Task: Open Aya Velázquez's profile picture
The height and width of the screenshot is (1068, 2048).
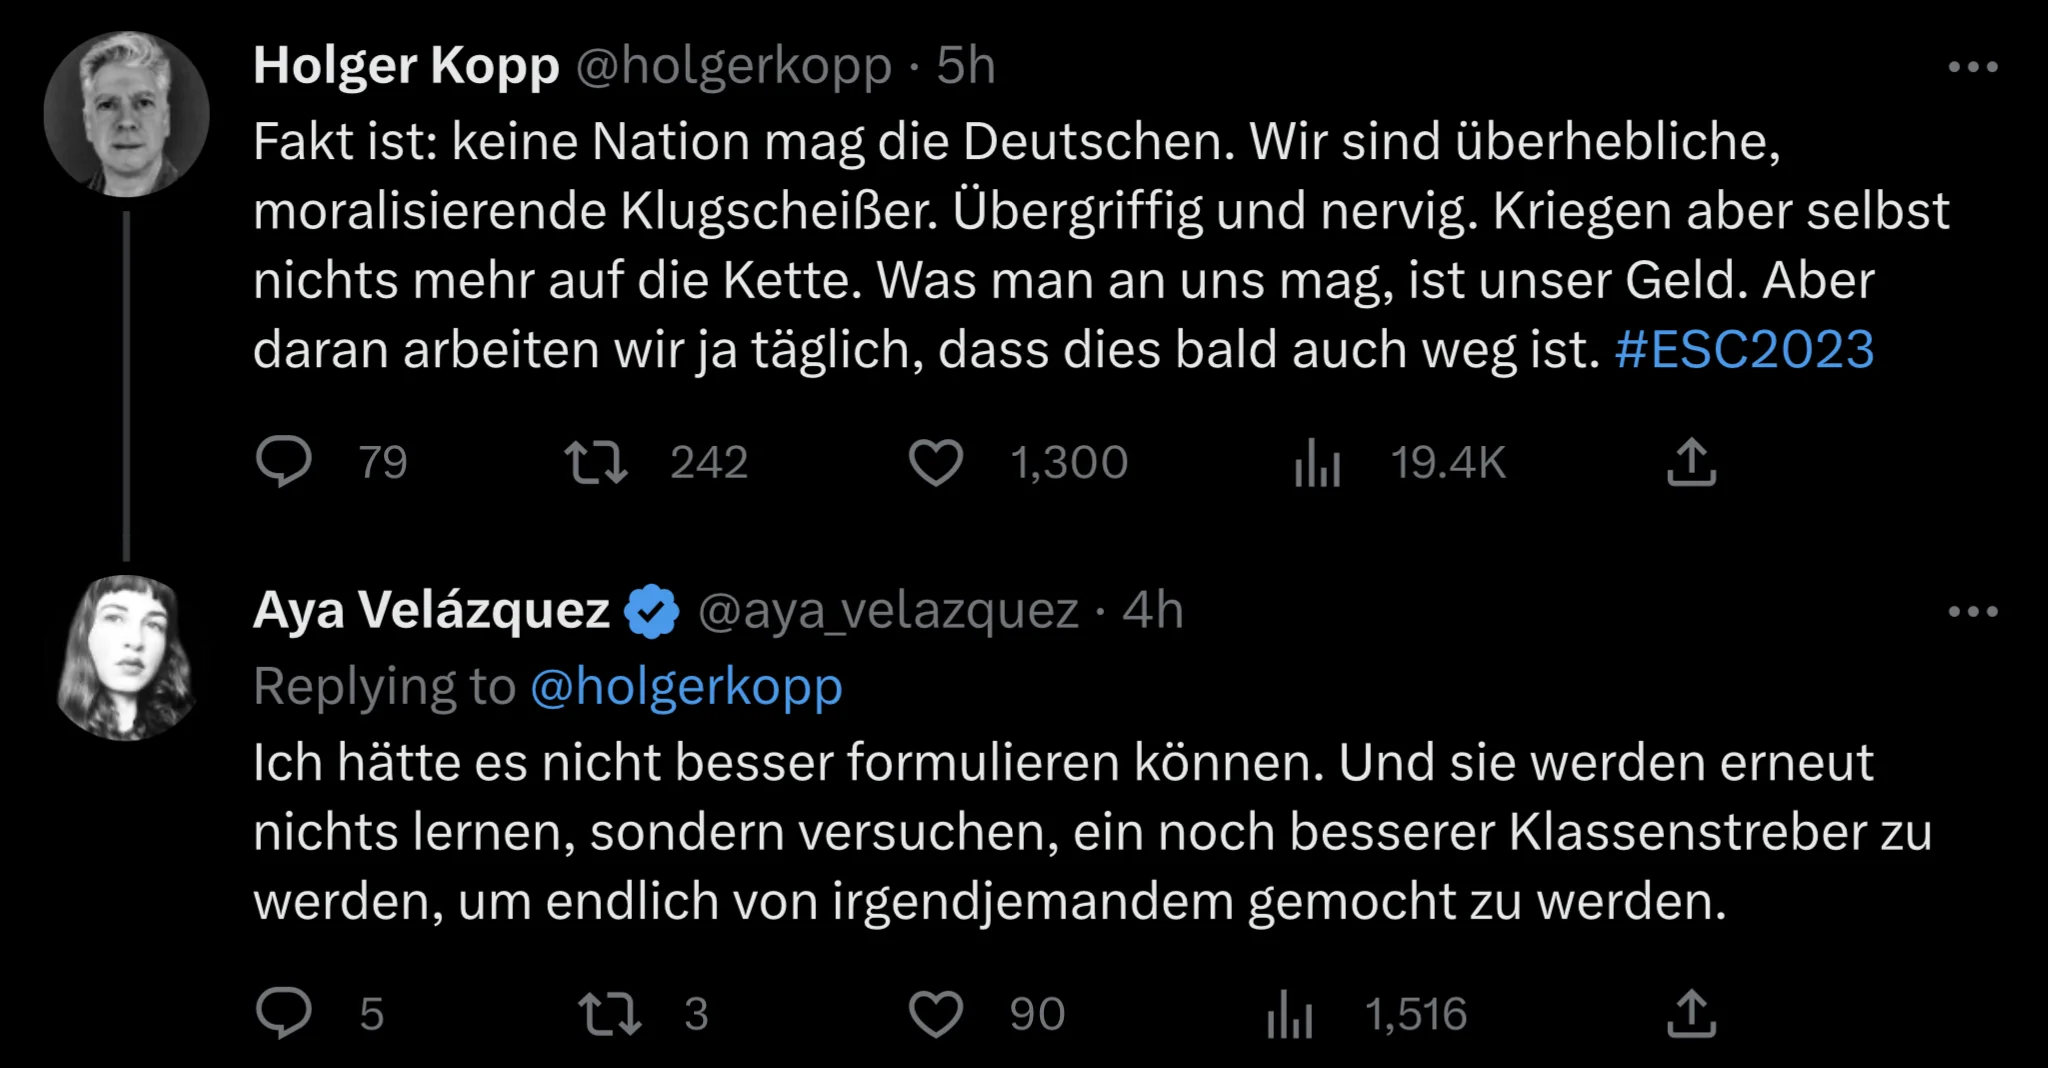Action: (126, 657)
